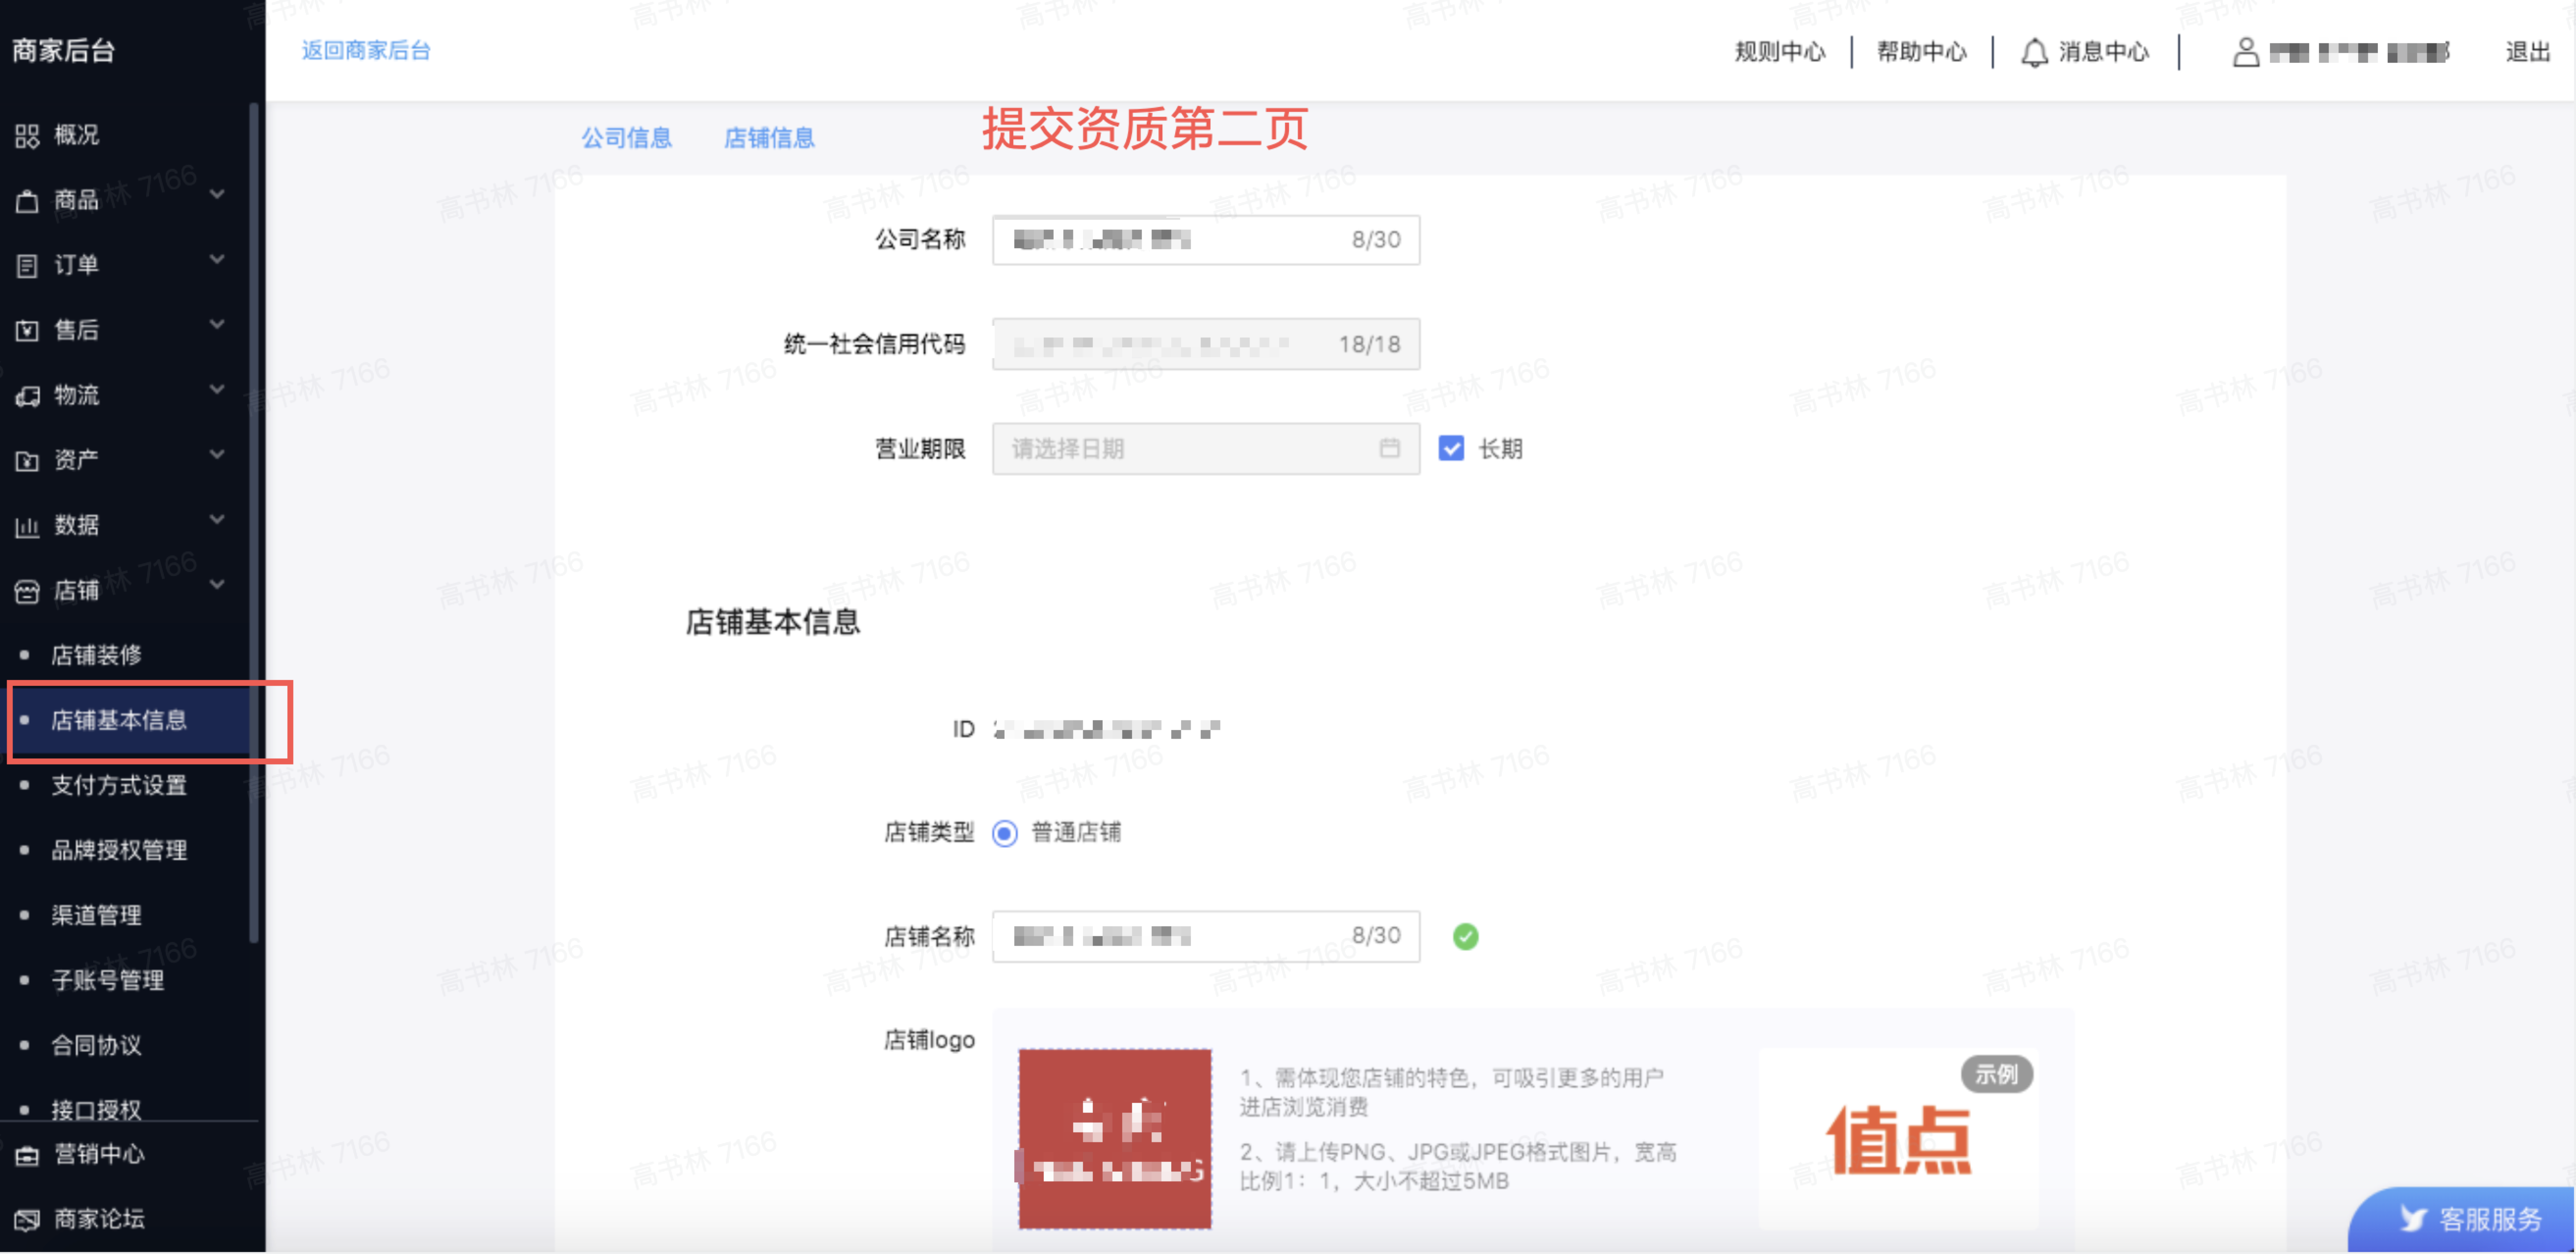Click the 返回商家后台 link
The image size is (2576, 1254).
tap(366, 51)
